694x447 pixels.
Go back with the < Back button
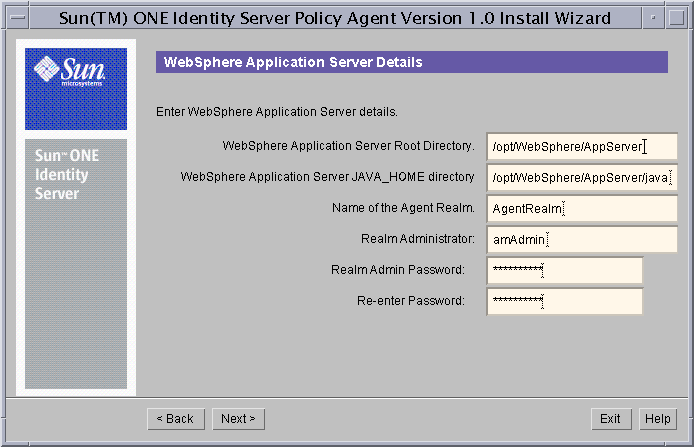pyautogui.click(x=176, y=419)
